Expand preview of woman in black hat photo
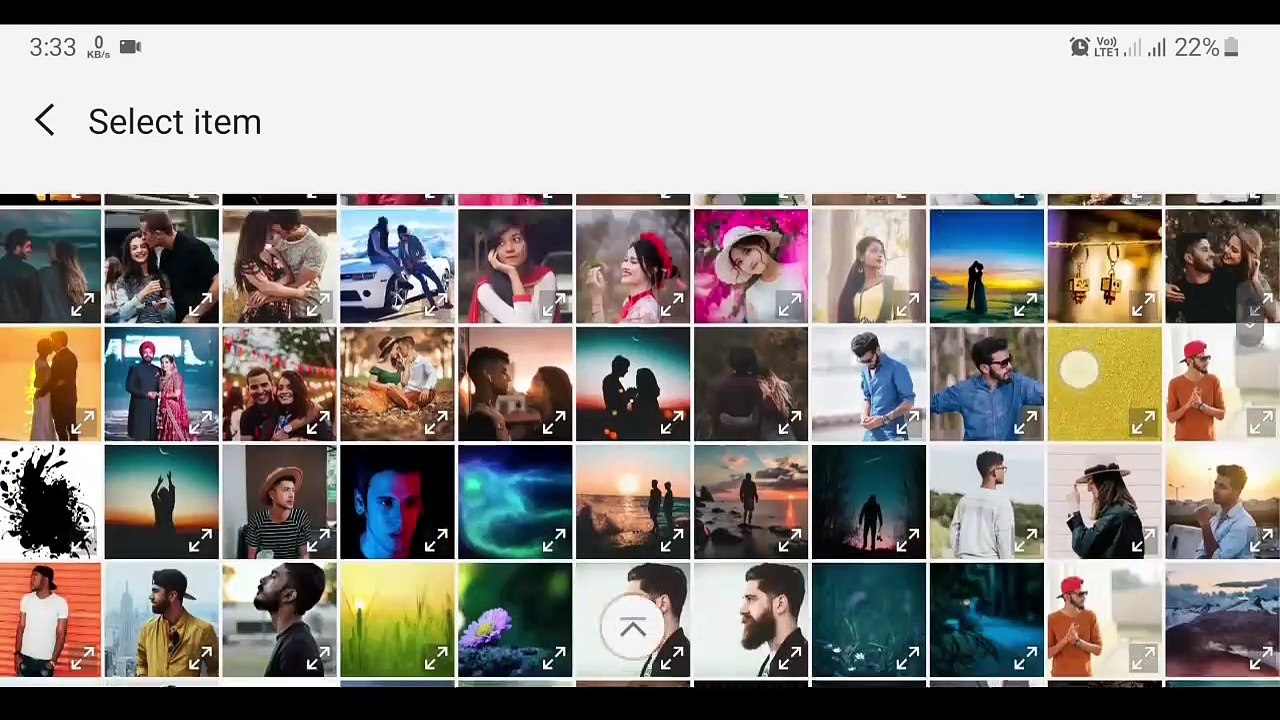The image size is (1280, 720). point(1145,541)
